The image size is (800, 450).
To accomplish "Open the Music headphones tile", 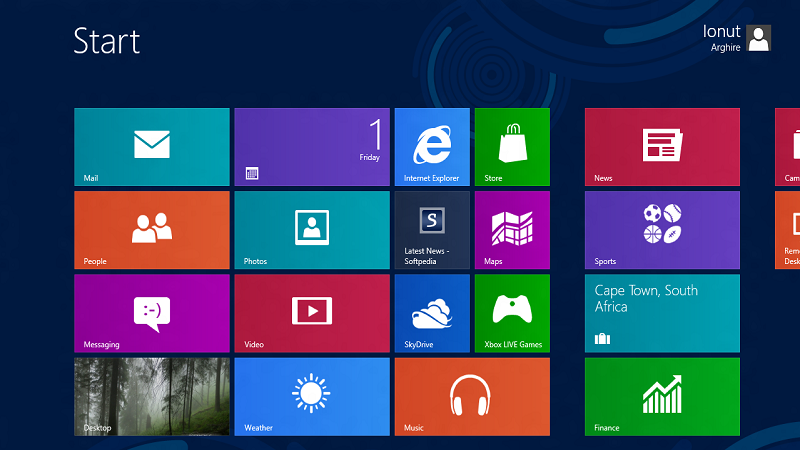I will click(x=471, y=396).
